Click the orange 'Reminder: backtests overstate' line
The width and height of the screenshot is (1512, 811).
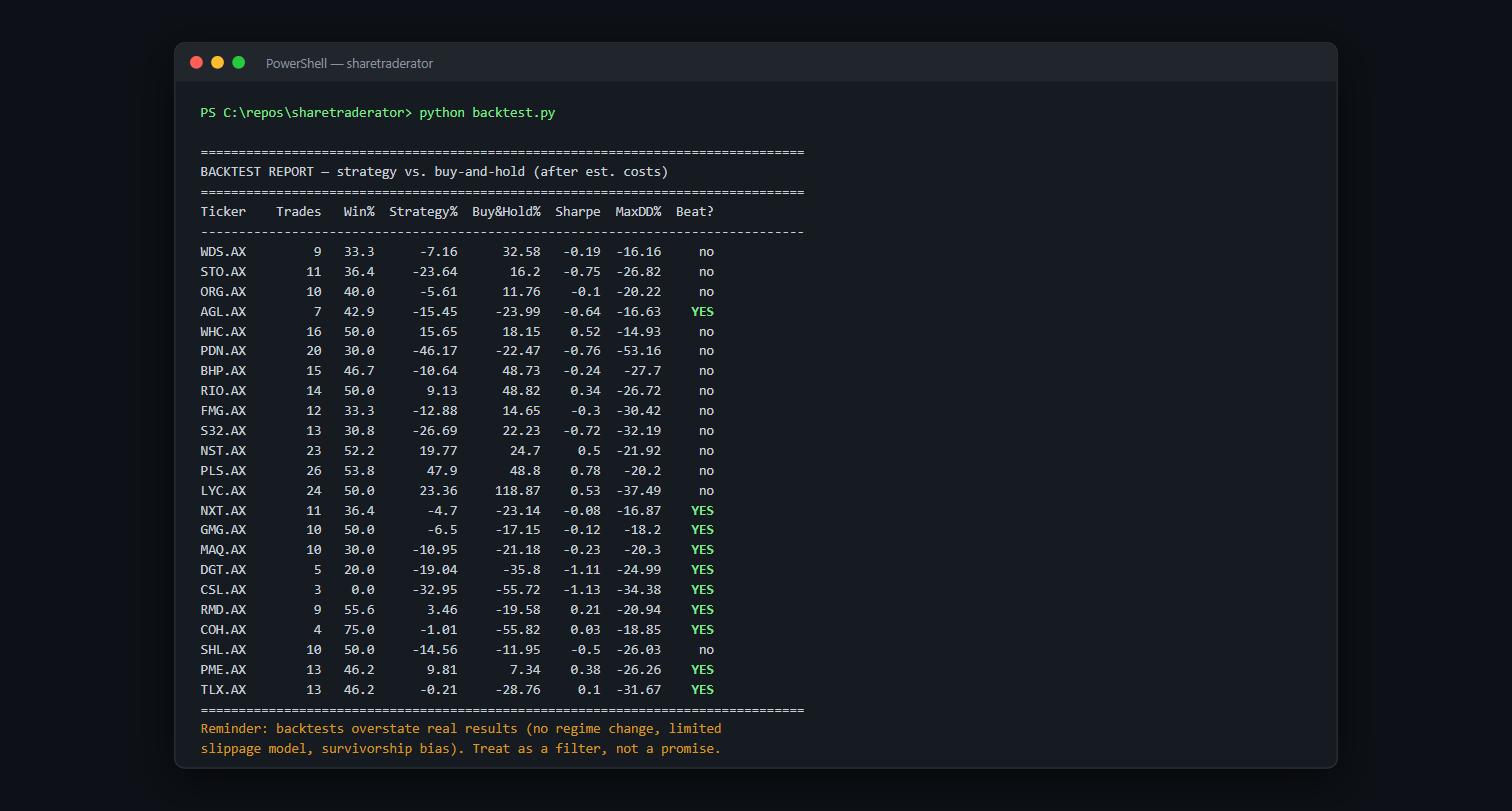[461, 728]
